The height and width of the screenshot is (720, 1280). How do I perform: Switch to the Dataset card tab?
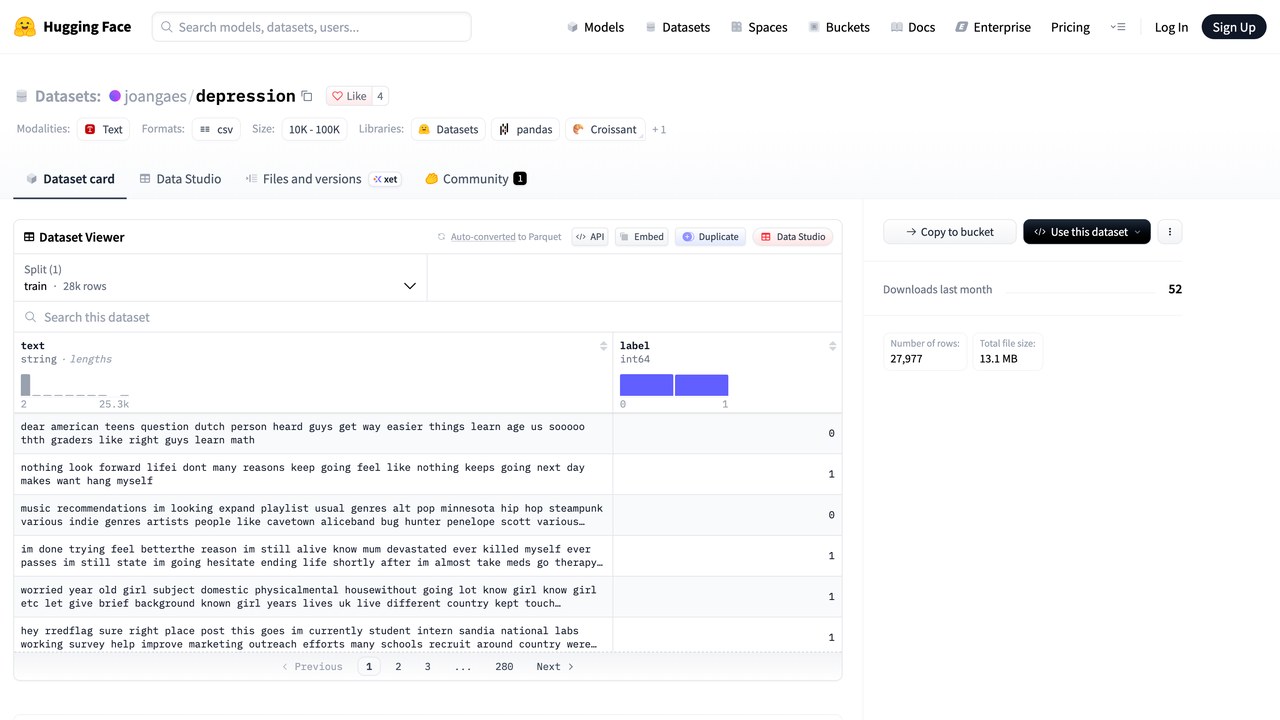tap(70, 179)
